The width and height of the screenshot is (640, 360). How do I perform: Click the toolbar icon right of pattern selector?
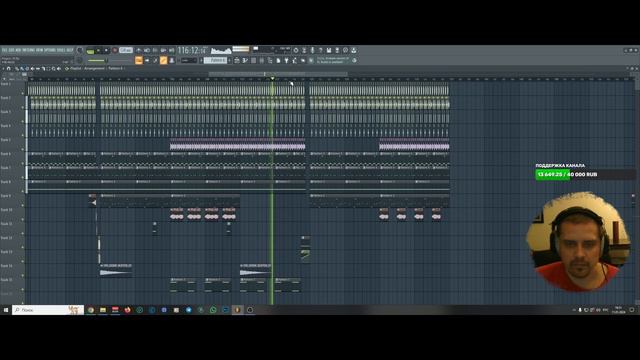(237, 60)
